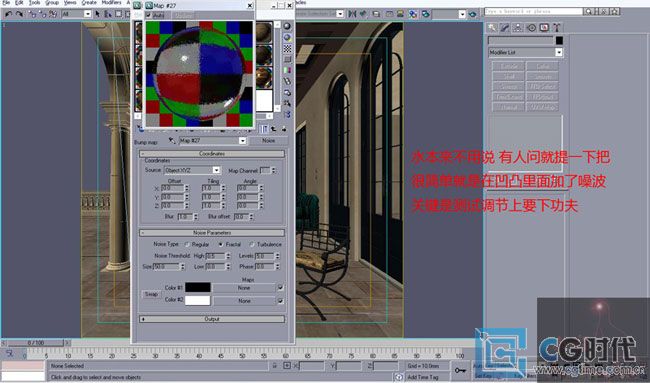Toggle Color #2 map enable checkbox

(x=281, y=301)
